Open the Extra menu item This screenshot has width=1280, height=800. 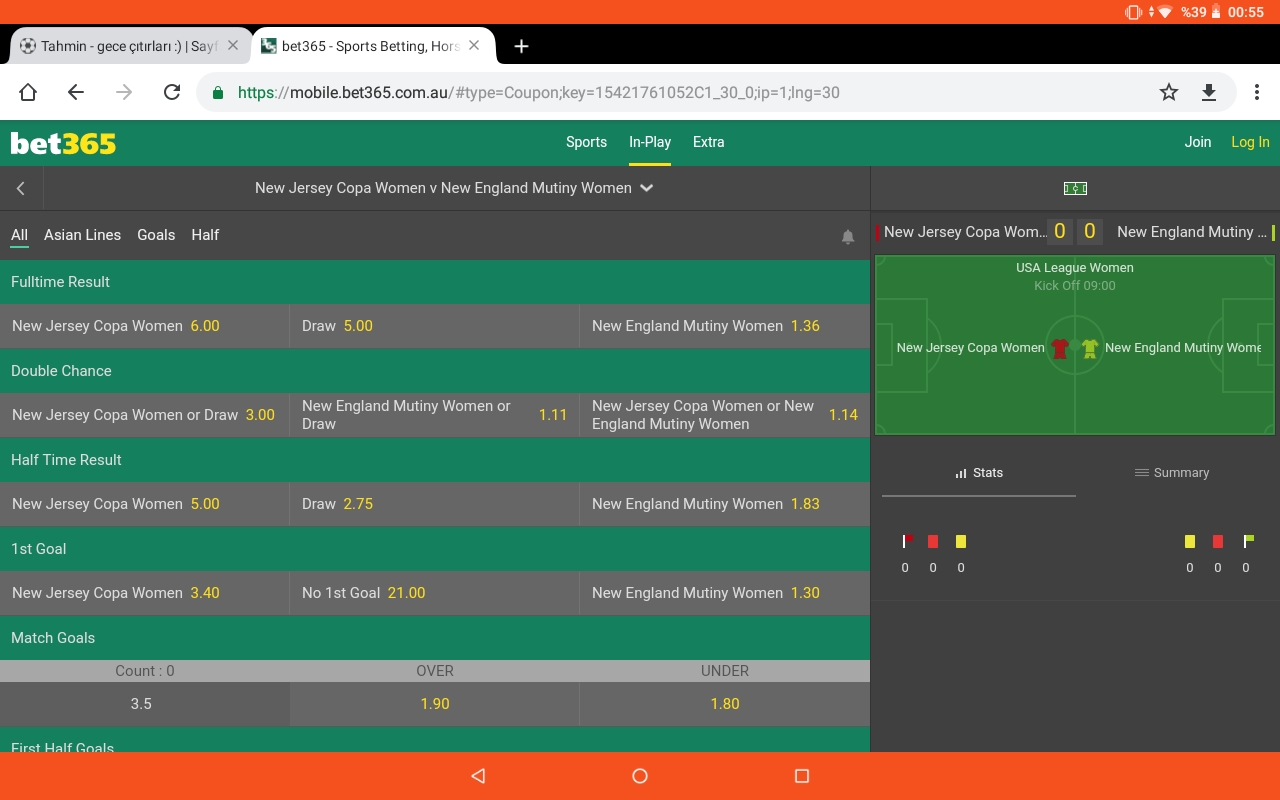tap(708, 142)
